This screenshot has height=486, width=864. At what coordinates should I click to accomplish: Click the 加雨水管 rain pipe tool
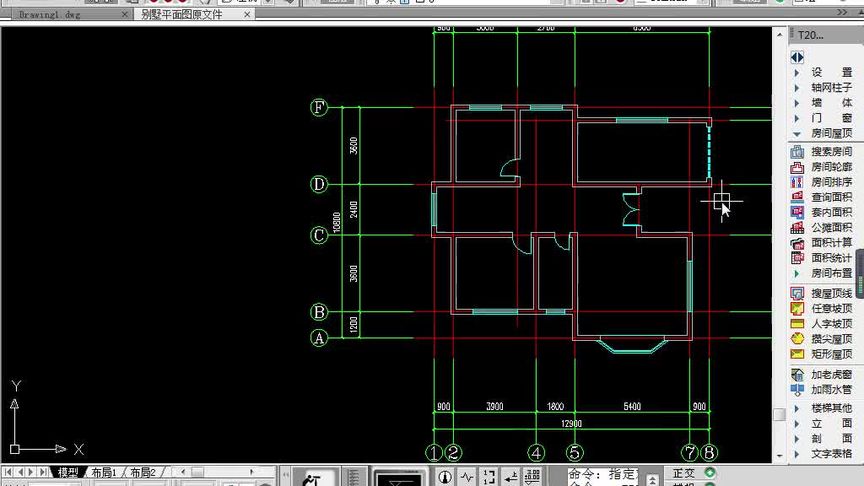tap(823, 390)
